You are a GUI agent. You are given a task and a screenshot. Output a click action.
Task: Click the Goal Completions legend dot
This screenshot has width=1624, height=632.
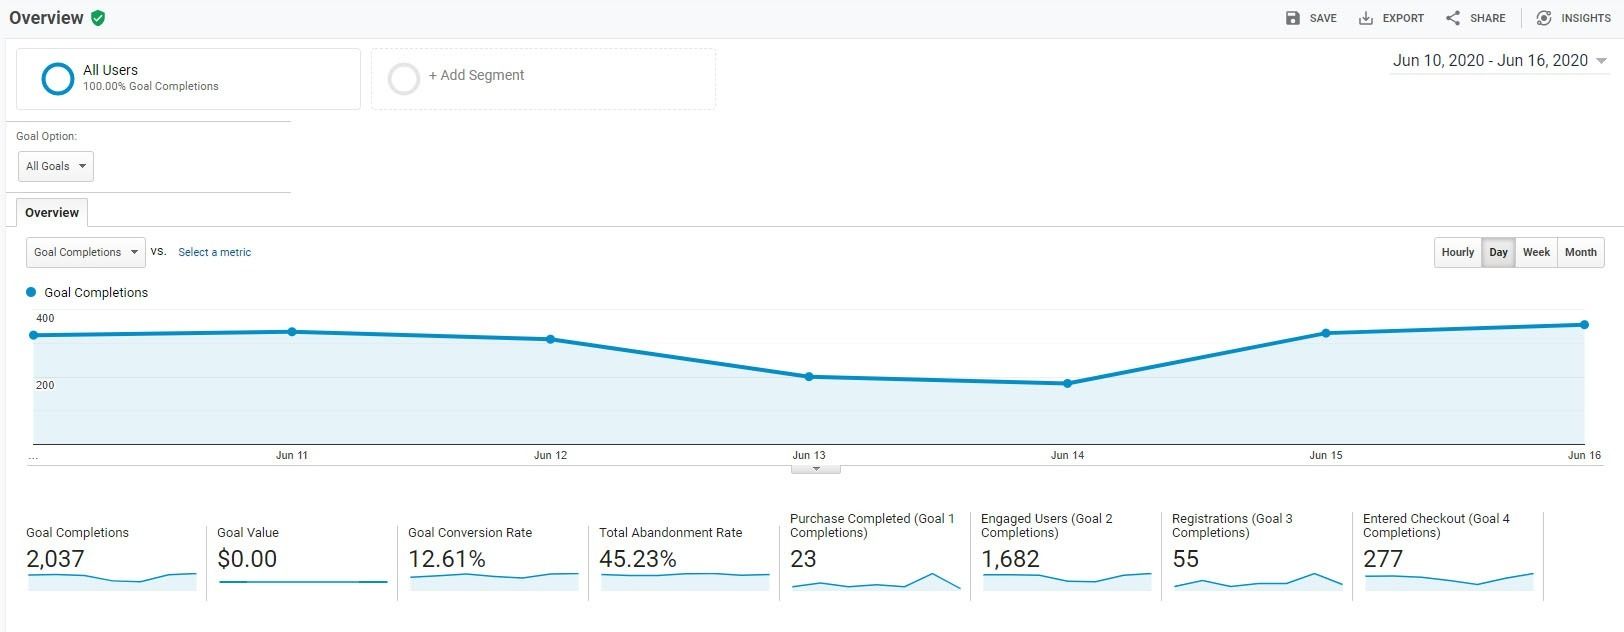tap(31, 292)
